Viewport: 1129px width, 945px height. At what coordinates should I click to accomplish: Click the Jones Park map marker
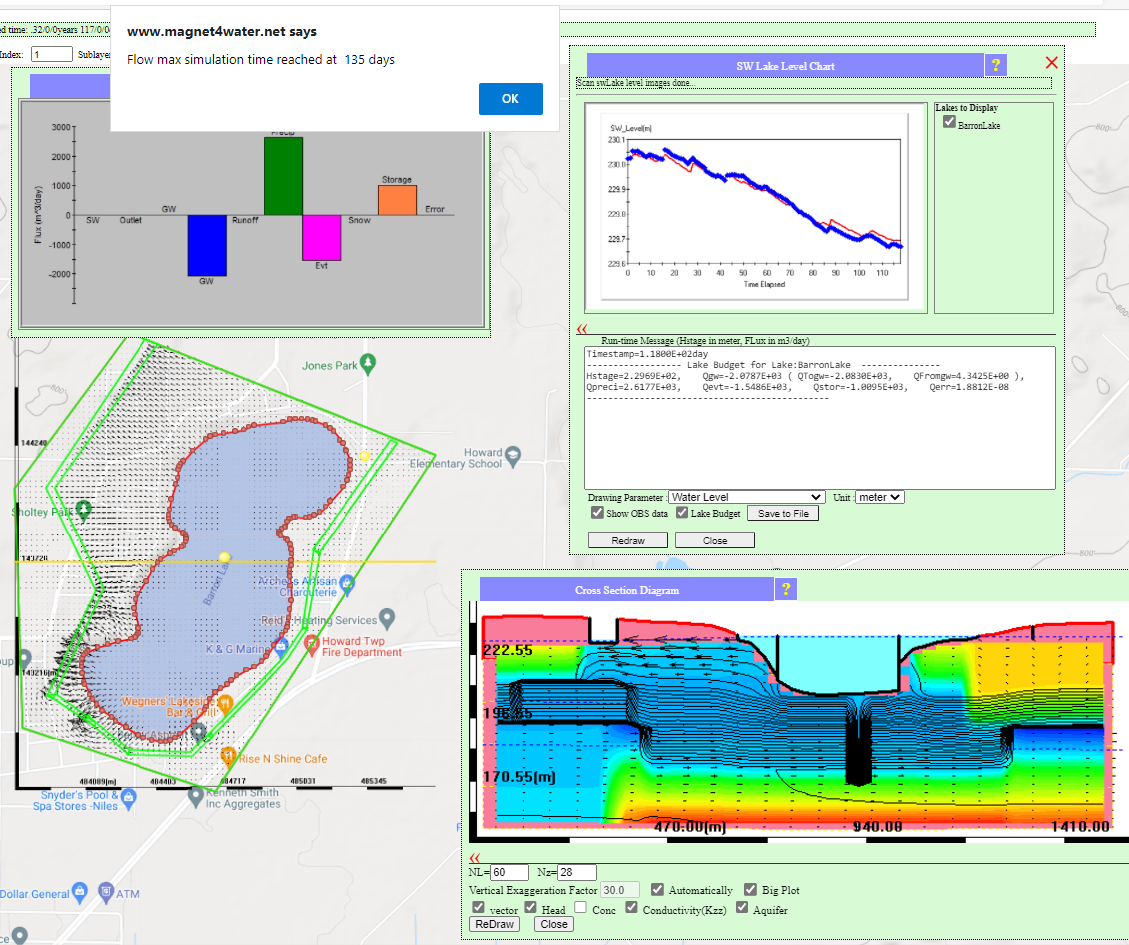tap(368, 364)
